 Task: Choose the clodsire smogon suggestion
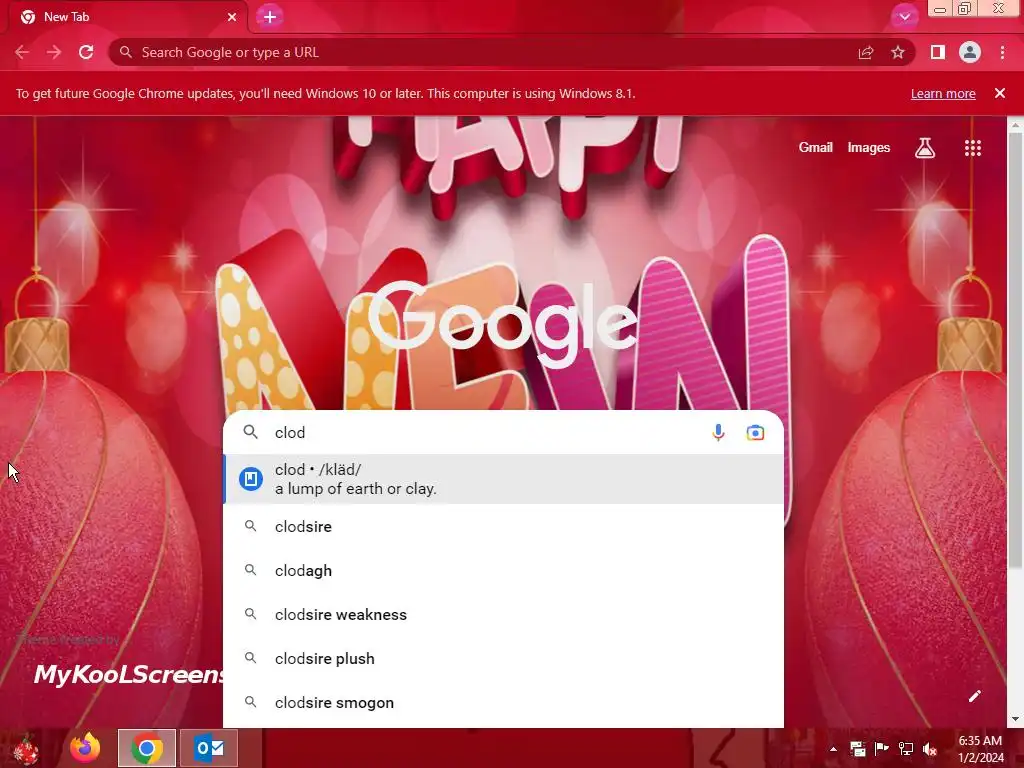click(x=504, y=703)
